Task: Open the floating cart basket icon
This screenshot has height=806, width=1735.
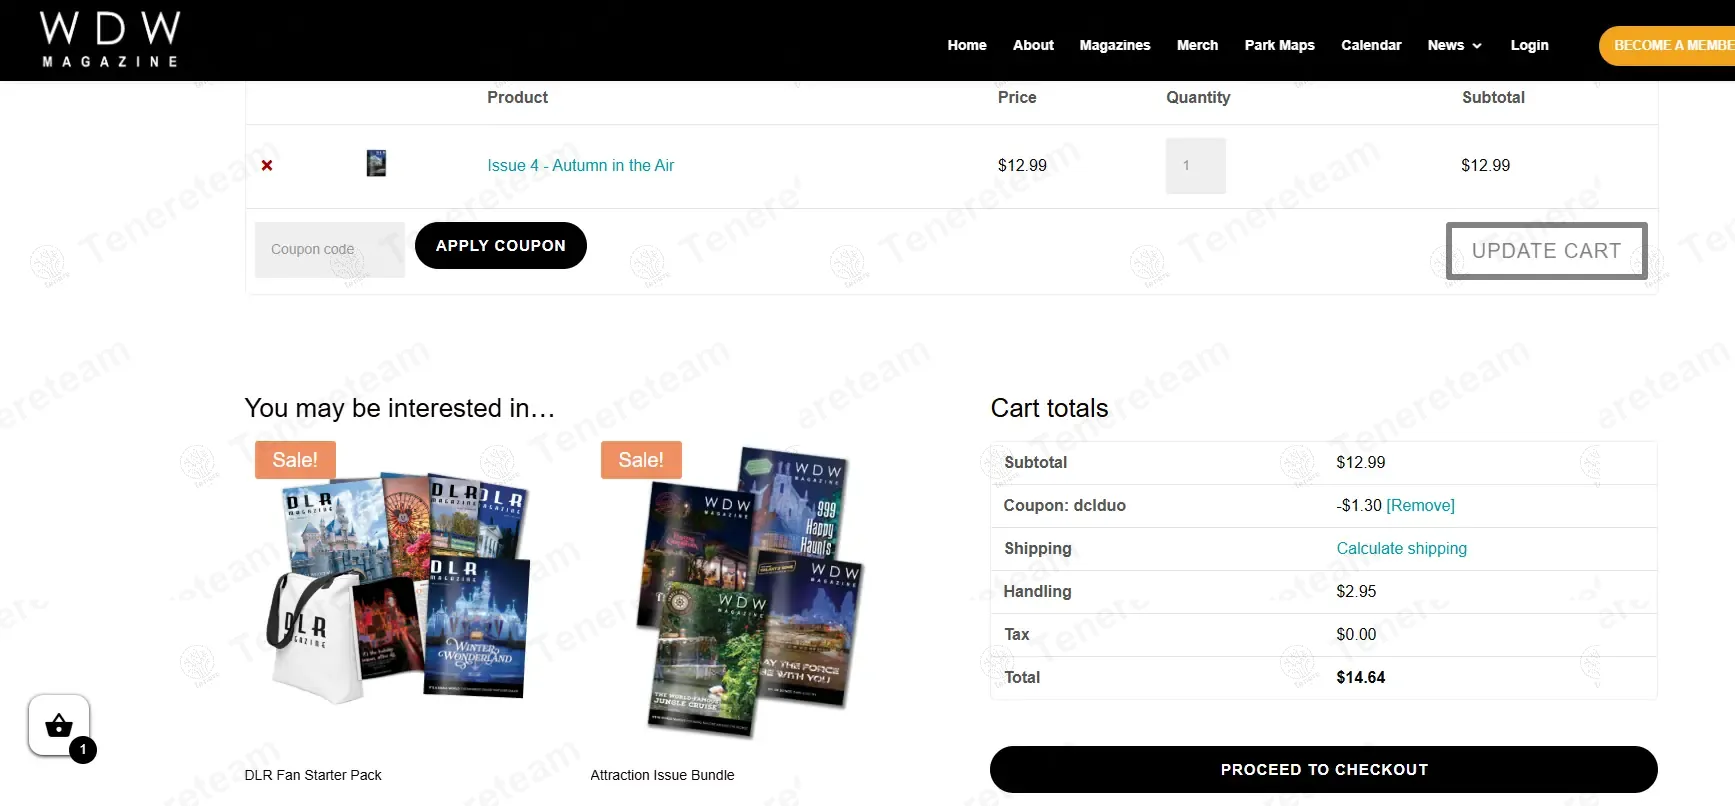Action: click(59, 725)
